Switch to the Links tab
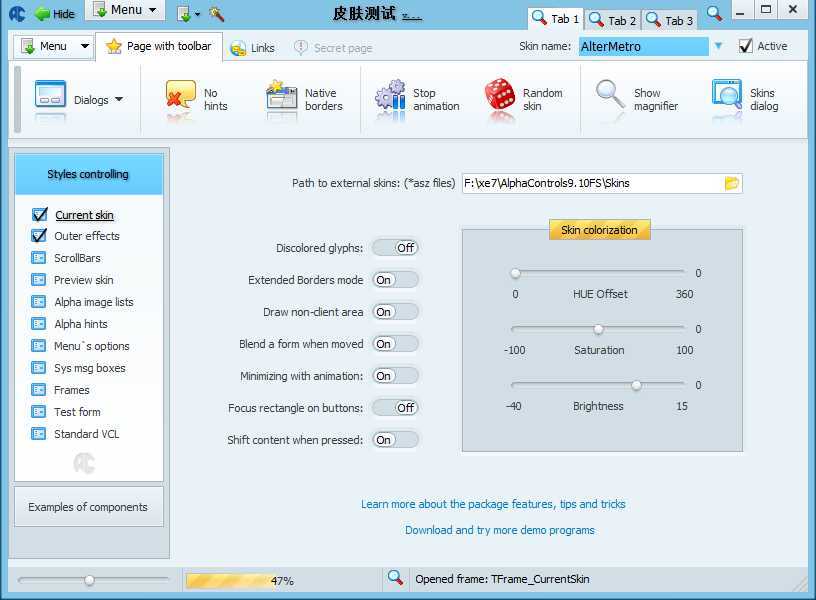Image resolution: width=816 pixels, height=600 pixels. click(x=252, y=48)
